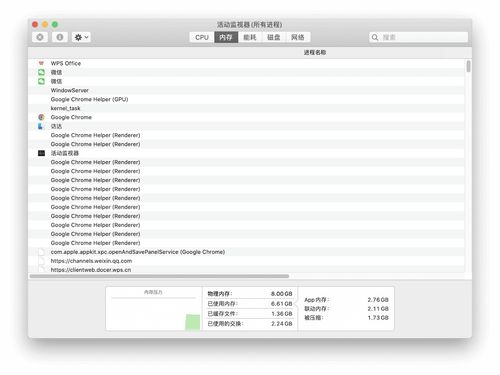The height and width of the screenshot is (375, 500).
Task: Click the horizontal scrollbar under process list
Action: click(x=159, y=276)
